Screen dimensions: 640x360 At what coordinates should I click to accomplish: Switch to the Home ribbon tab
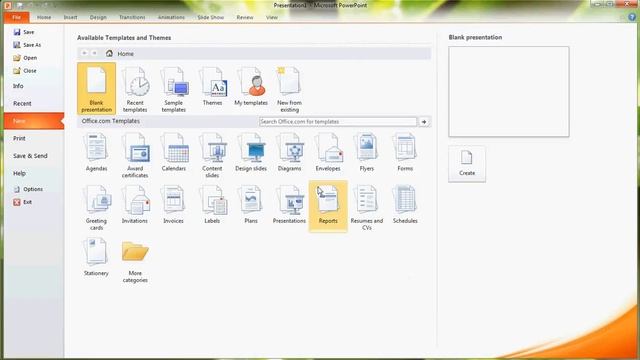[44, 17]
